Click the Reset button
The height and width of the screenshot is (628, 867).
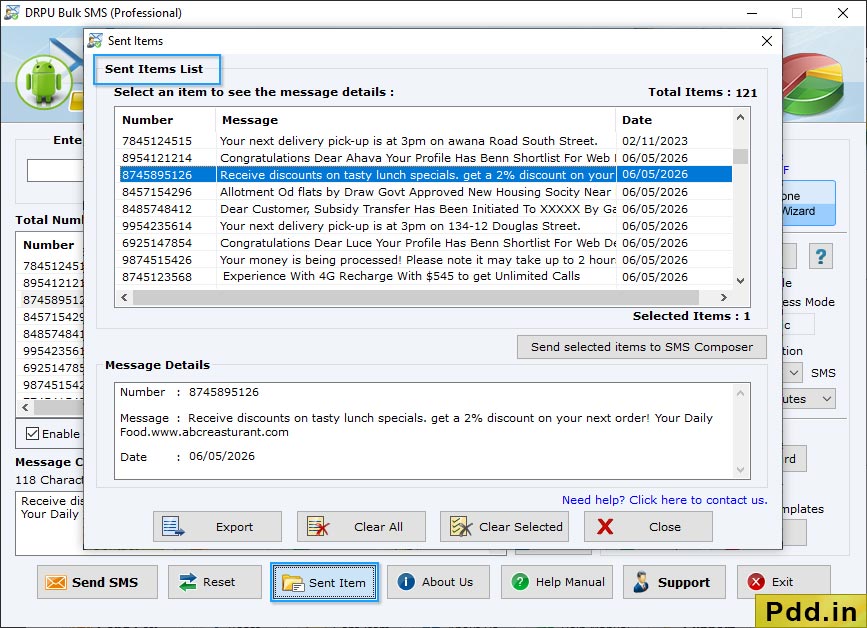[x=215, y=582]
